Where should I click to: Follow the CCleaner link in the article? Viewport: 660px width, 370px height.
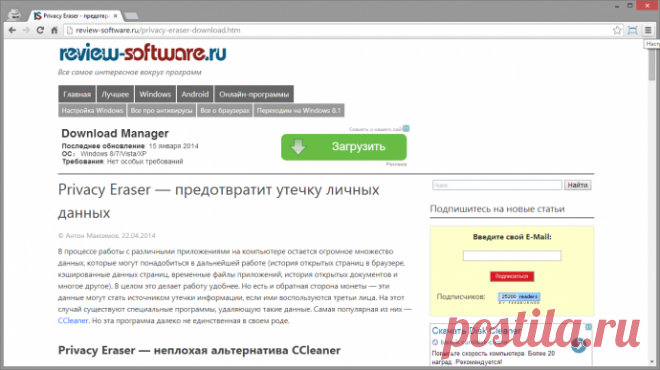(73, 321)
